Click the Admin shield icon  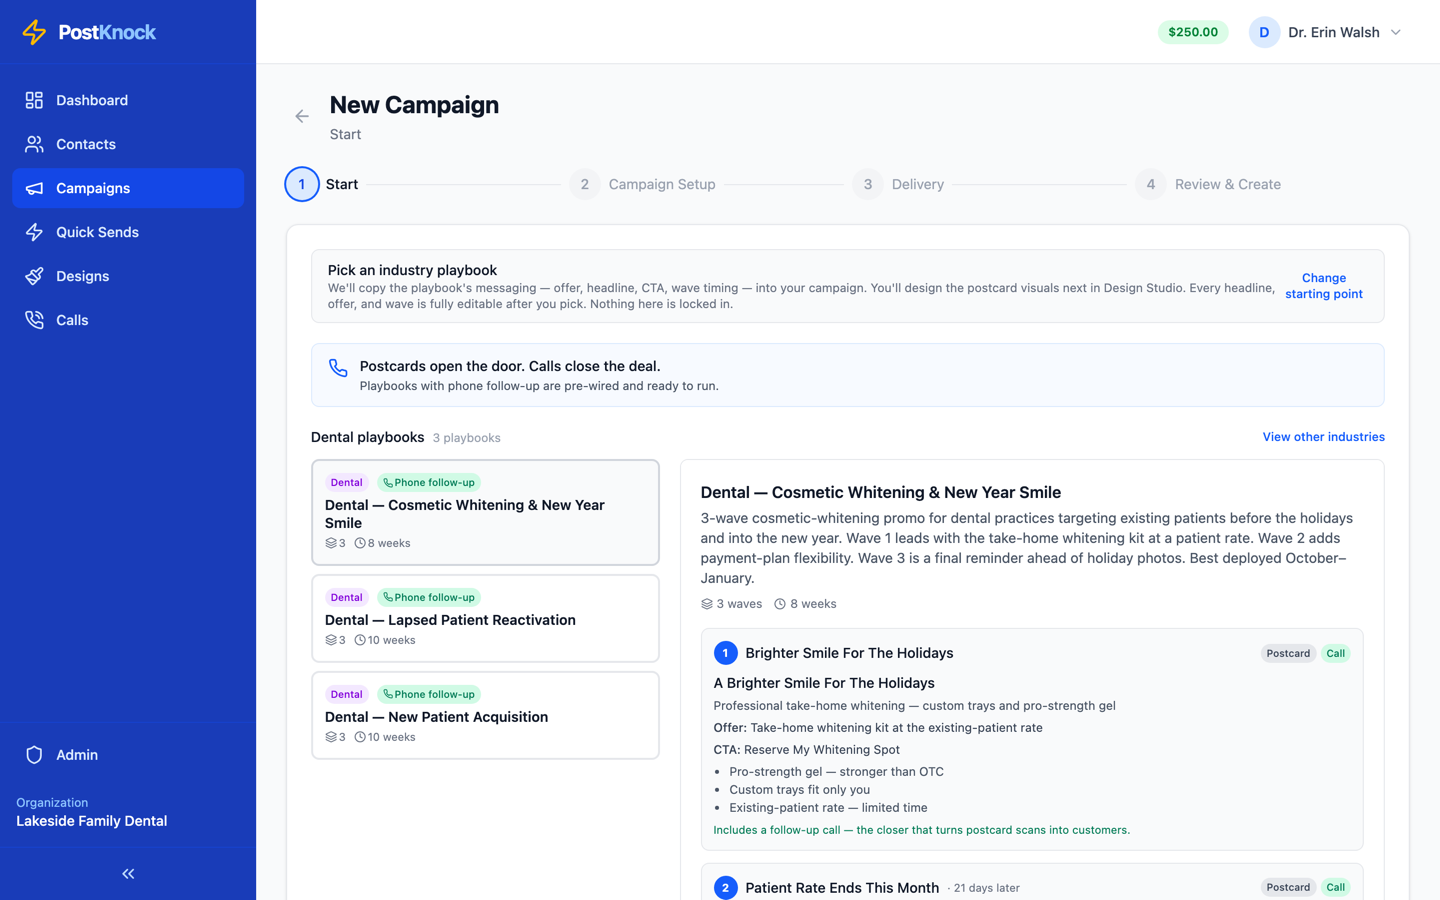(x=34, y=755)
